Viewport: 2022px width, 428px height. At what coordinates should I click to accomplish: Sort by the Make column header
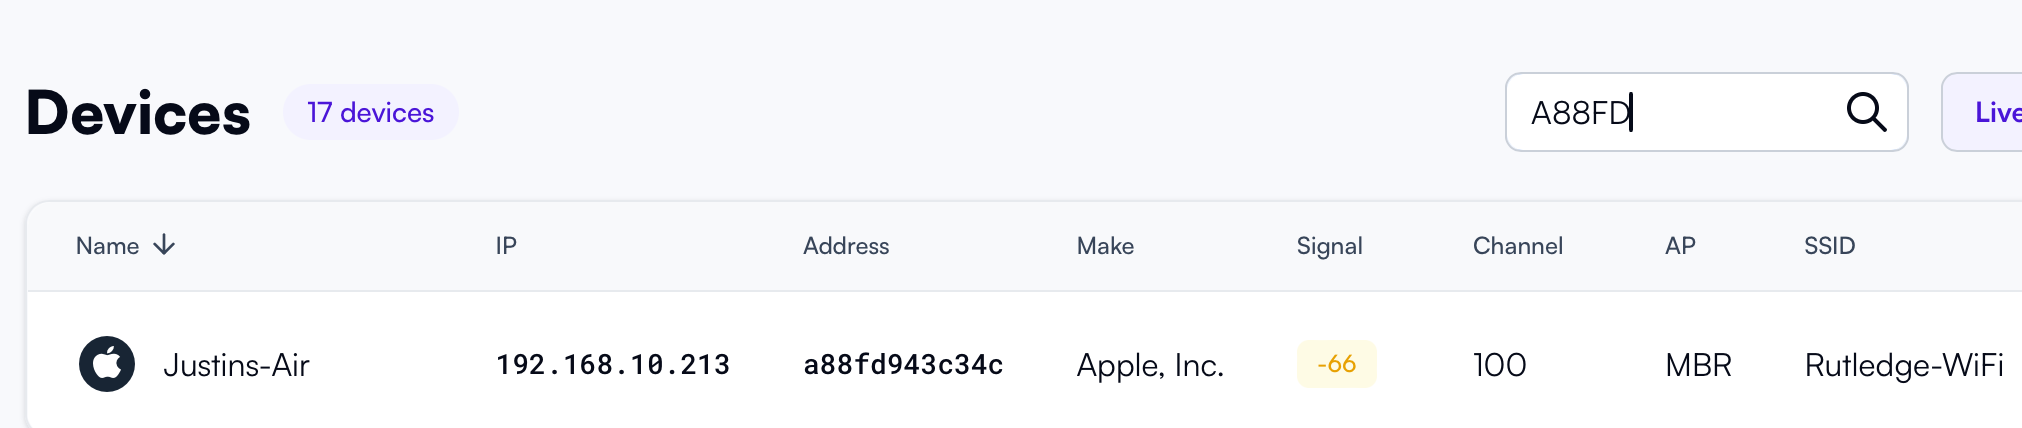point(1105,246)
